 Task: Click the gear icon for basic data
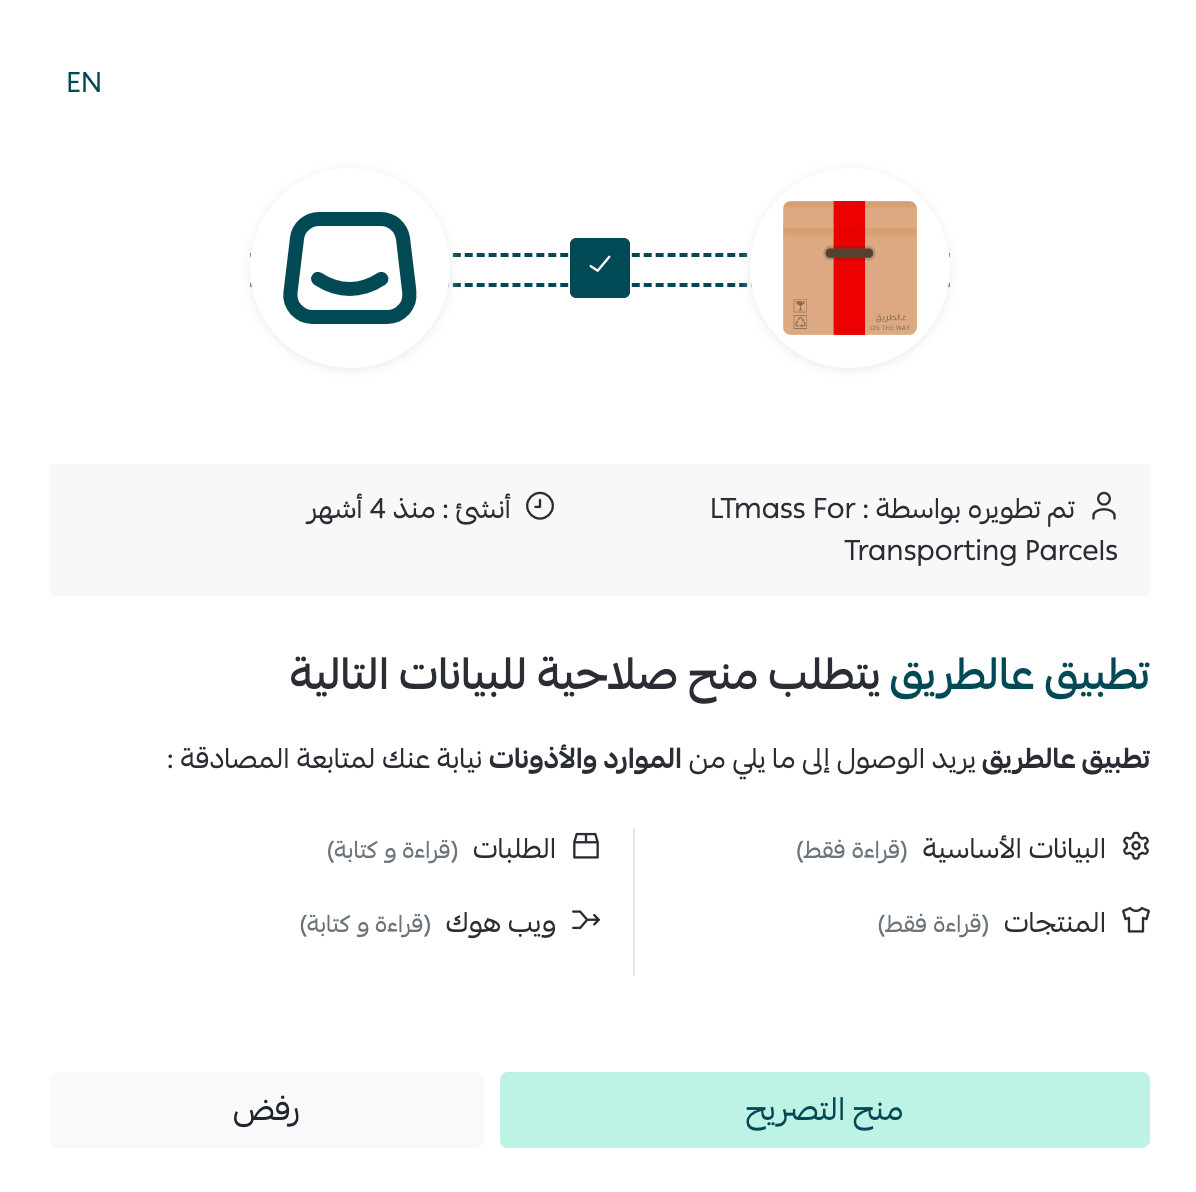click(1136, 847)
